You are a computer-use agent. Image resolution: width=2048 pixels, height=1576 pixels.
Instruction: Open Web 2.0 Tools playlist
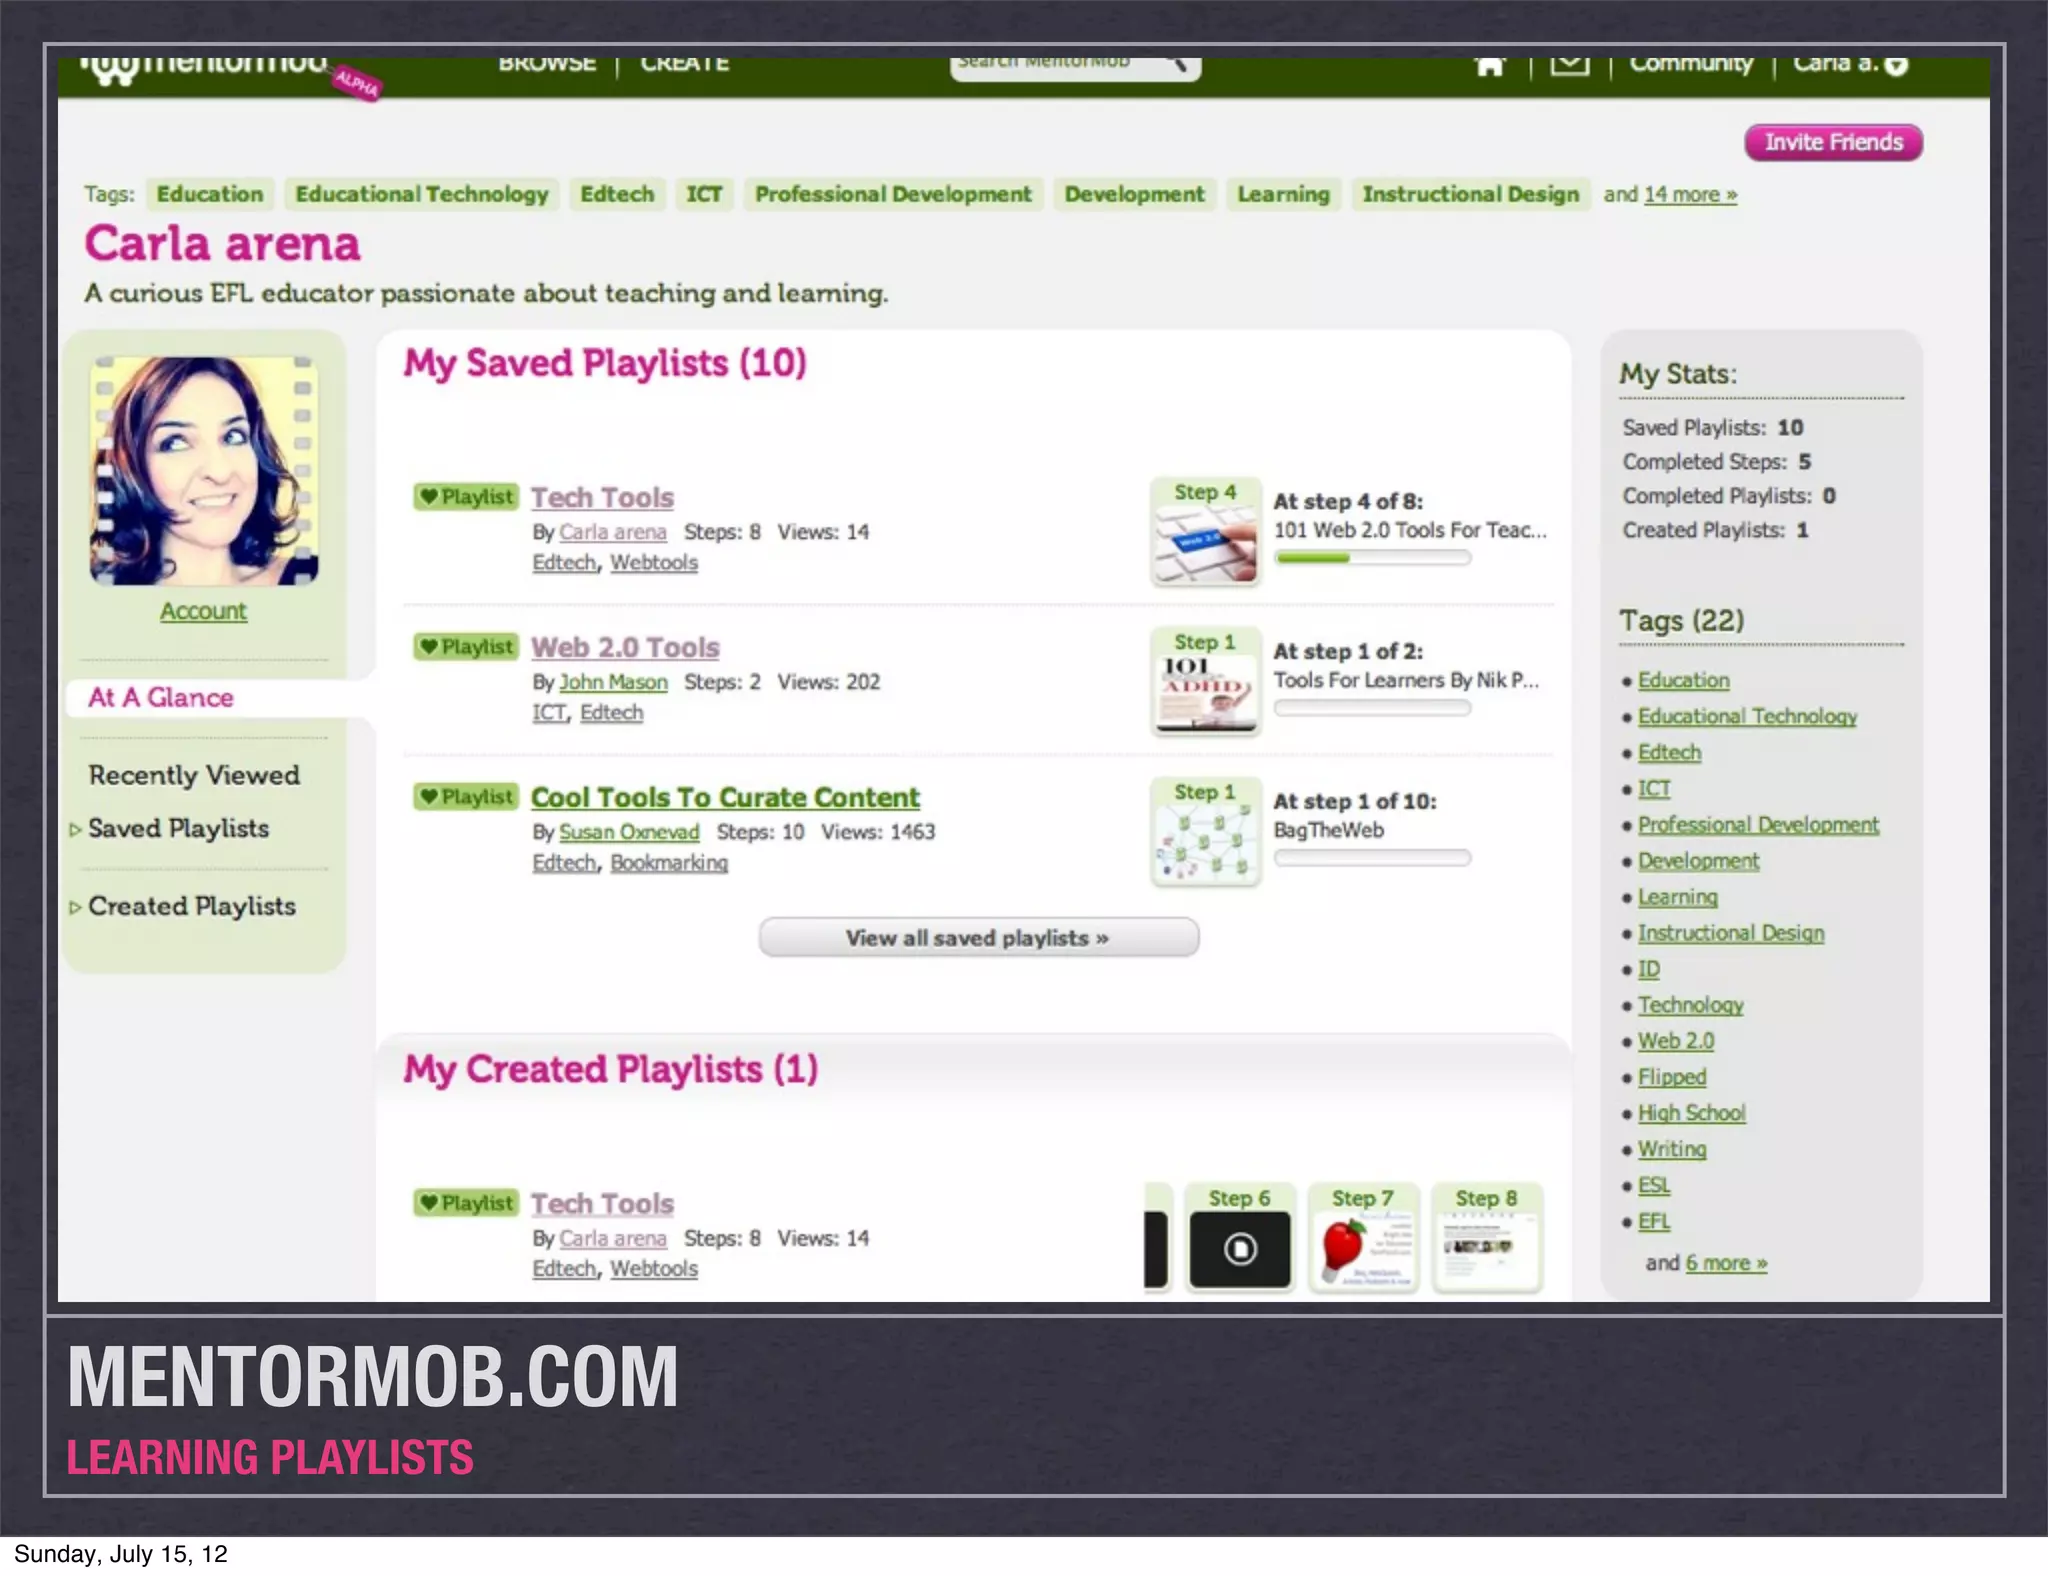coord(625,647)
